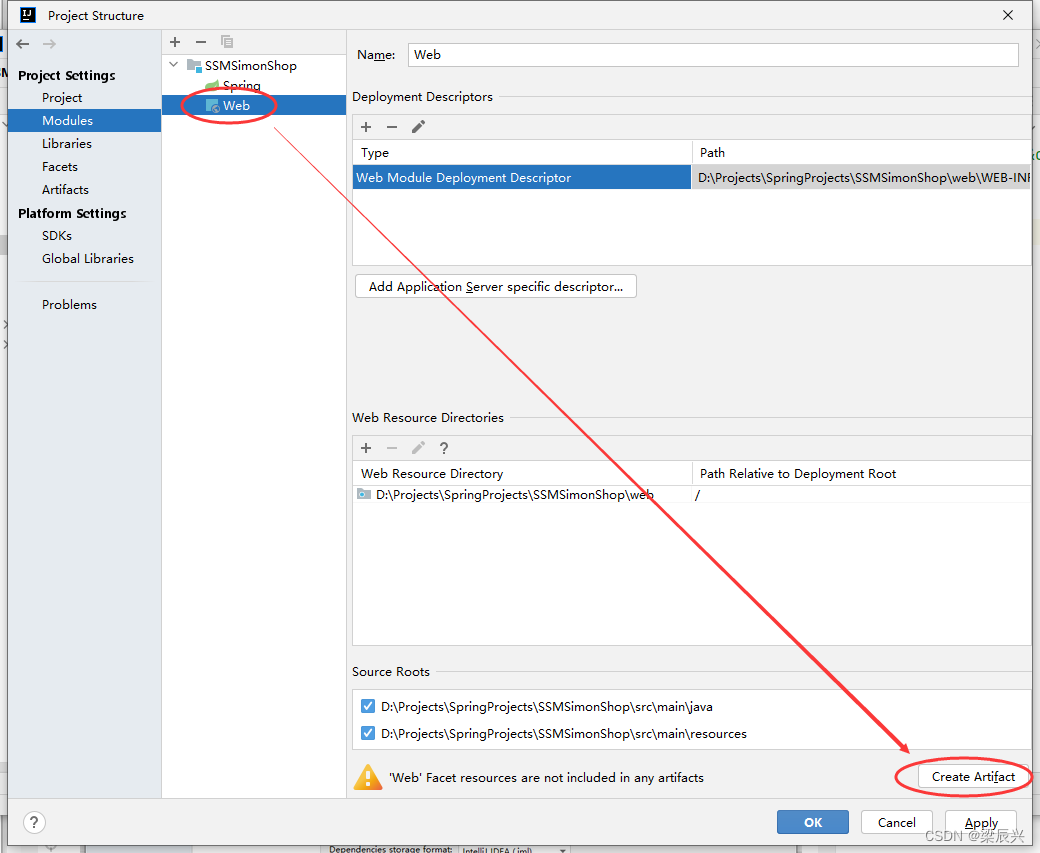This screenshot has width=1040, height=853.
Task: Click the Cancel button
Action: pyautogui.click(x=897, y=822)
